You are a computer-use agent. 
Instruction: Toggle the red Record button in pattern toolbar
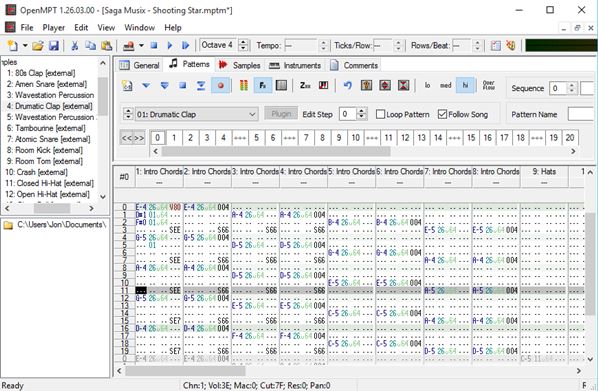pyautogui.click(x=220, y=85)
